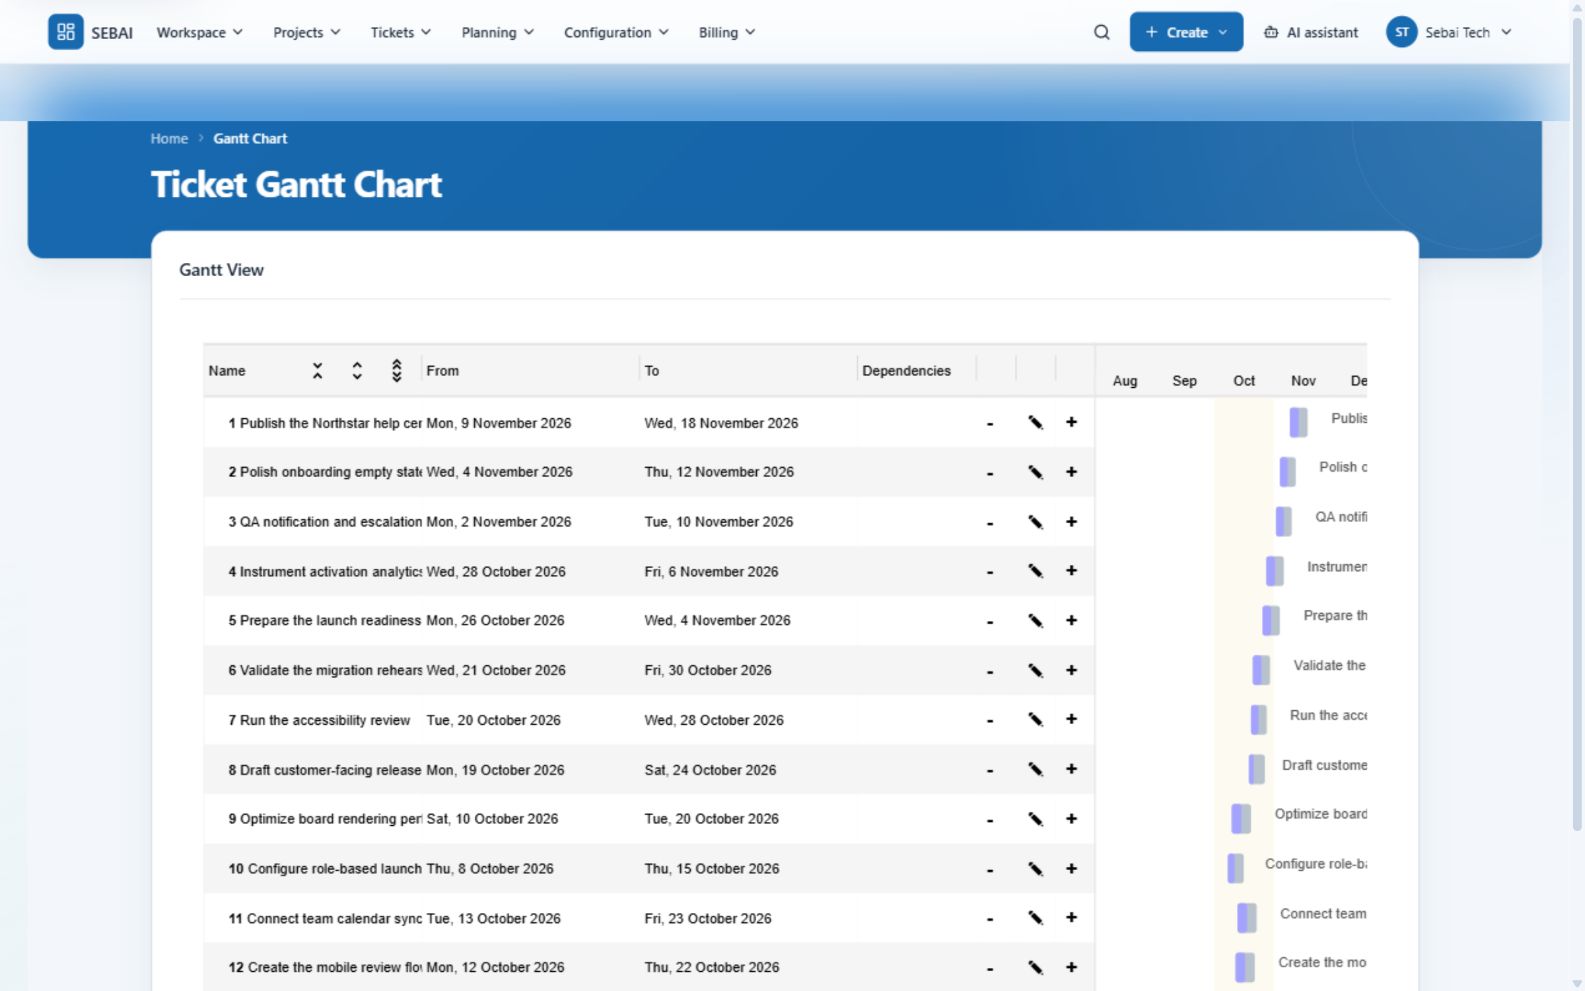Image resolution: width=1585 pixels, height=991 pixels.
Task: Edit row 2 Polish onboarding pencil icon
Action: pos(1036,472)
